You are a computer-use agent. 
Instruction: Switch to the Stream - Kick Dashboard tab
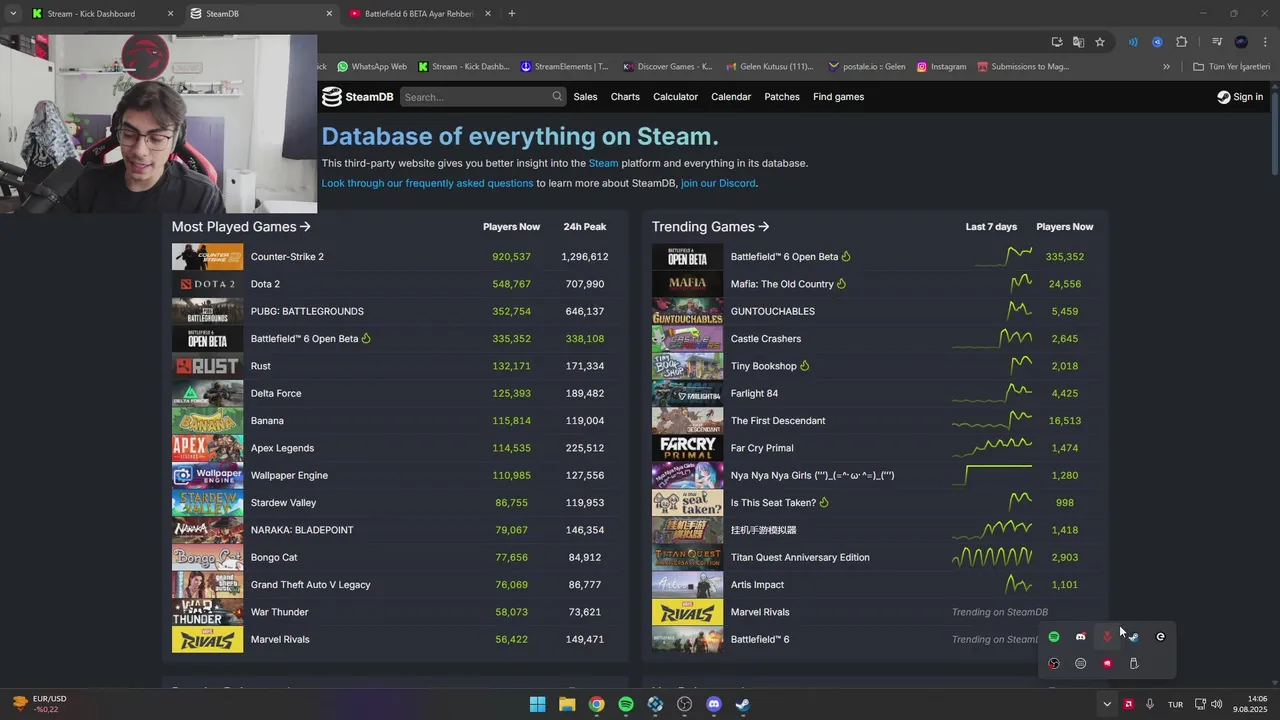[102, 14]
